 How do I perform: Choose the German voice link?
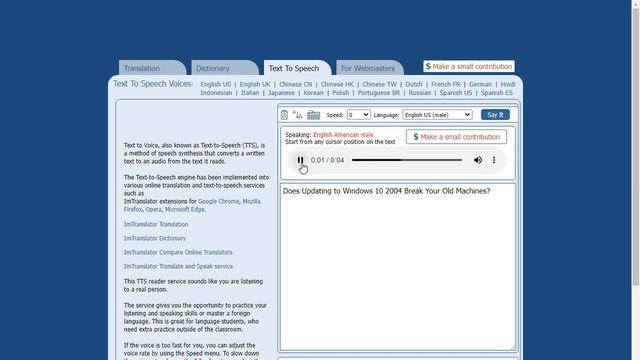click(480, 84)
